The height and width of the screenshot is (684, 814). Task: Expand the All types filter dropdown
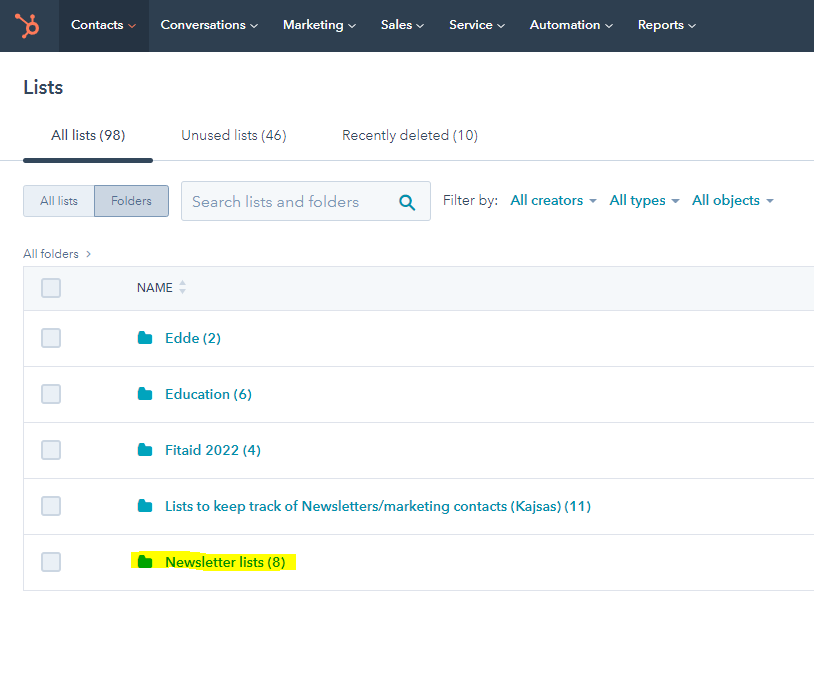pyautogui.click(x=644, y=201)
